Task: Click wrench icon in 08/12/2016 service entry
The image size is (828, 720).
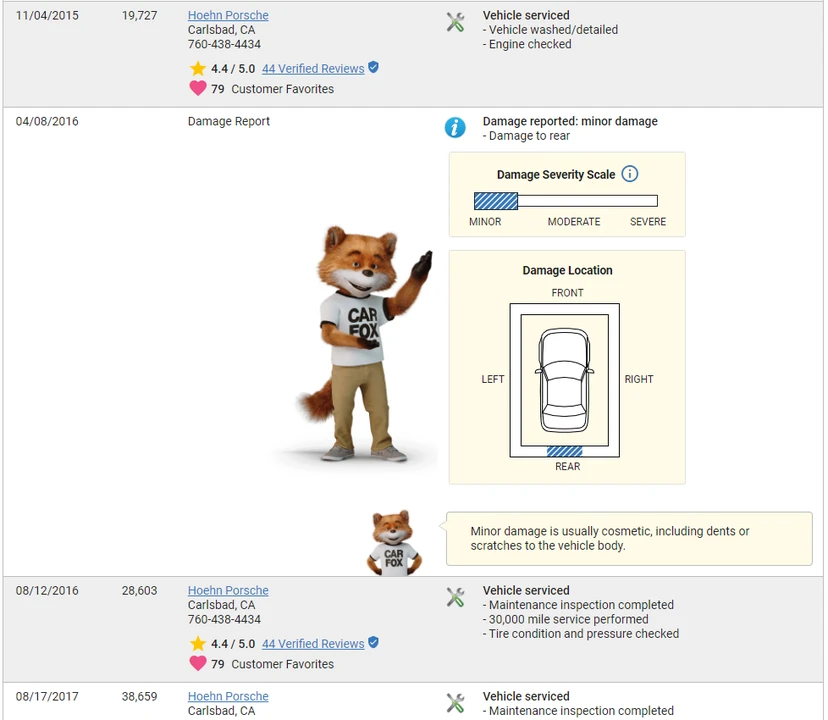Action: (x=455, y=597)
